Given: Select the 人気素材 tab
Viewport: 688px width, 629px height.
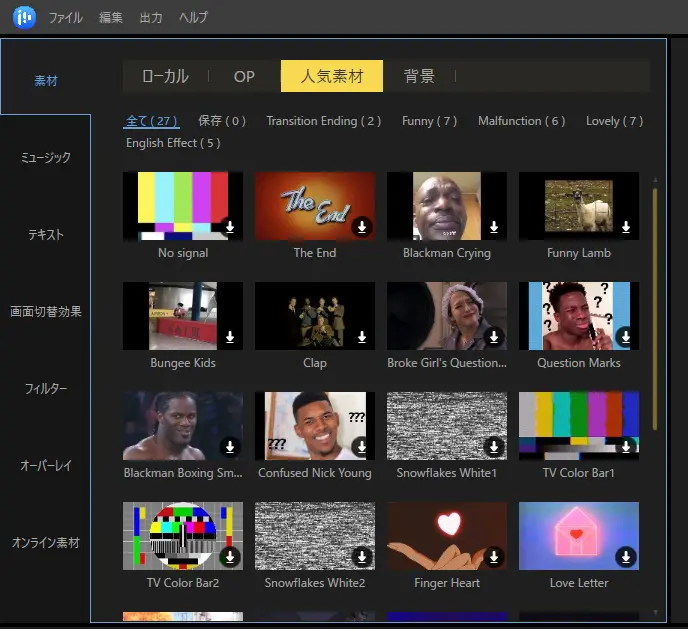Looking at the screenshot, I should [332, 76].
